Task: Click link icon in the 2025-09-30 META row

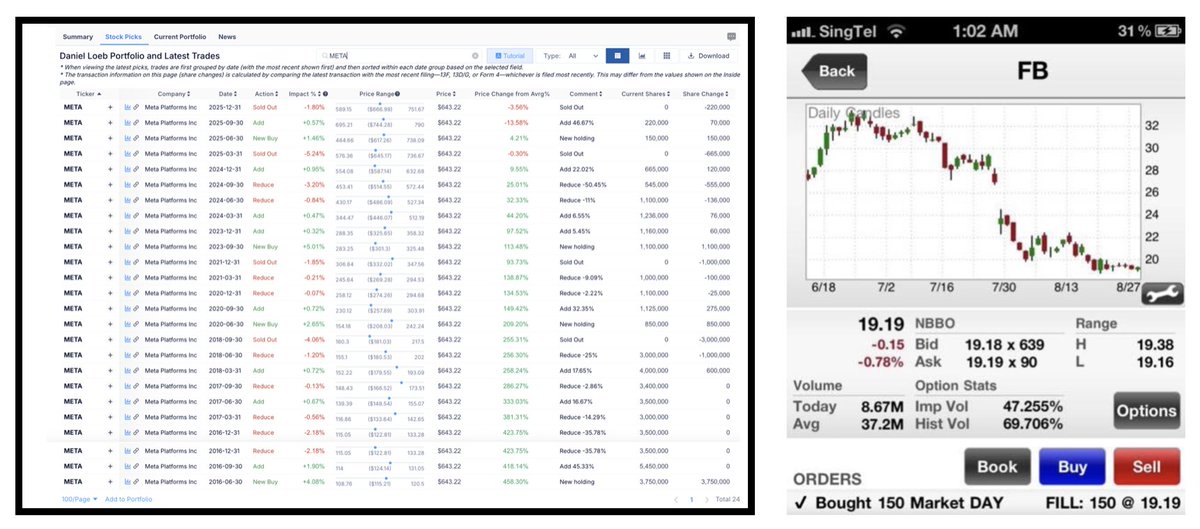Action: click(135, 121)
